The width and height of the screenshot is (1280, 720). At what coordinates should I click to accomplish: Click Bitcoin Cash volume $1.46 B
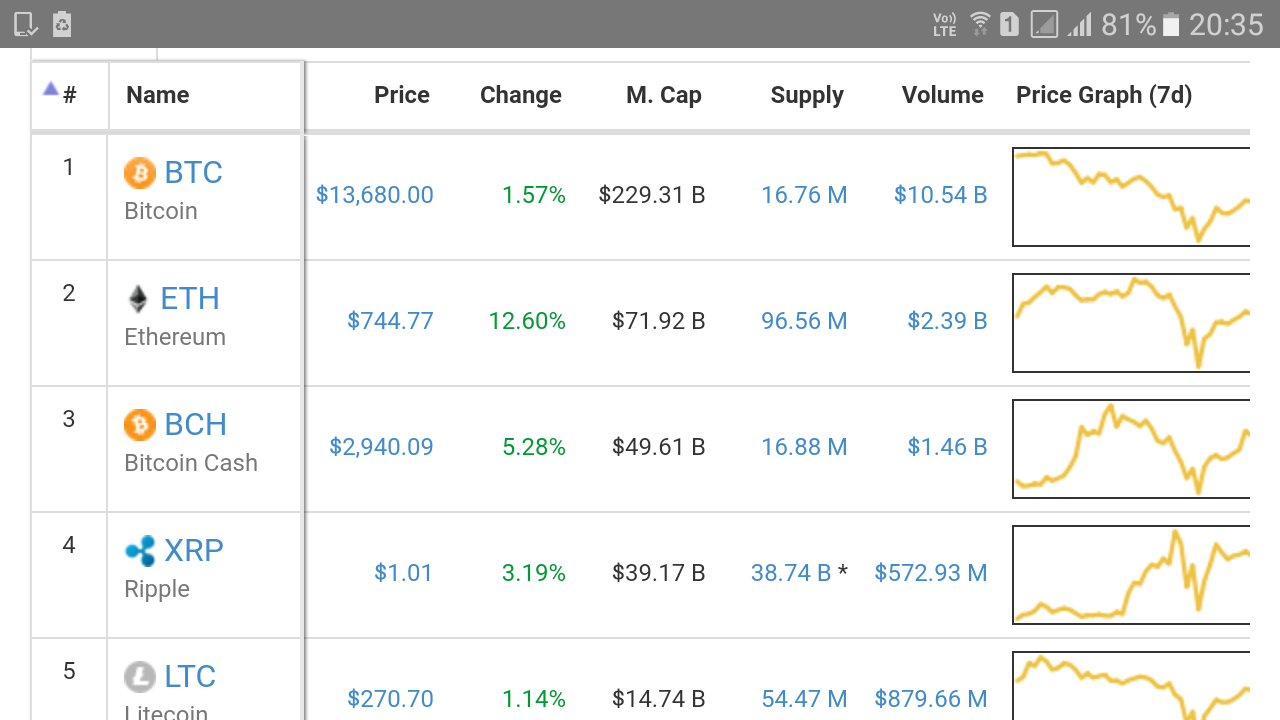pyautogui.click(x=948, y=447)
